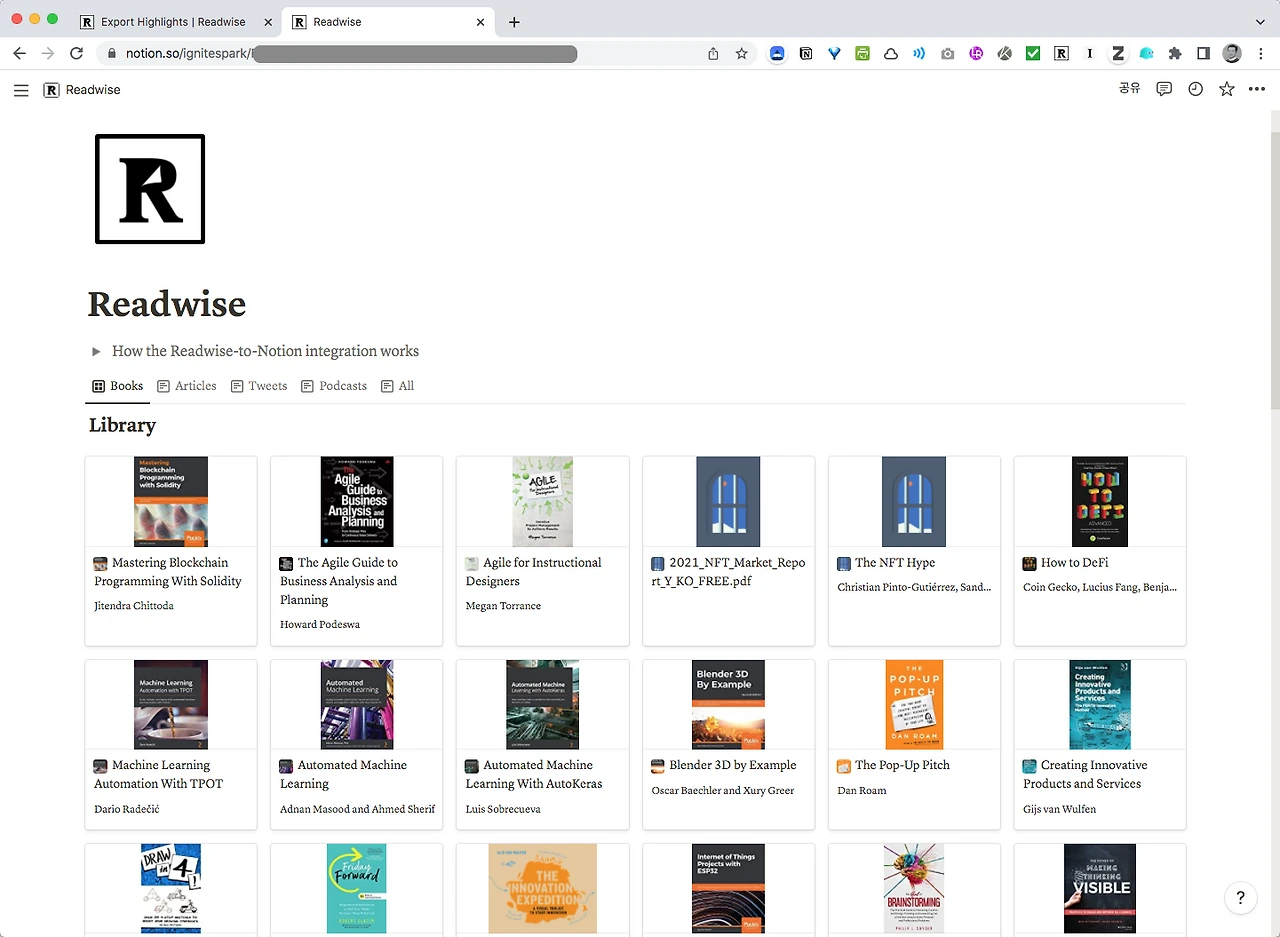Open the camera screenshot extension
This screenshot has height=937, width=1280.
[x=947, y=53]
